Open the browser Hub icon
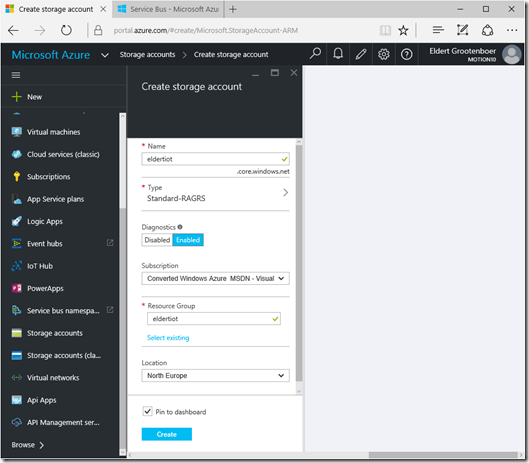This screenshot has width=529, height=463. [438, 30]
